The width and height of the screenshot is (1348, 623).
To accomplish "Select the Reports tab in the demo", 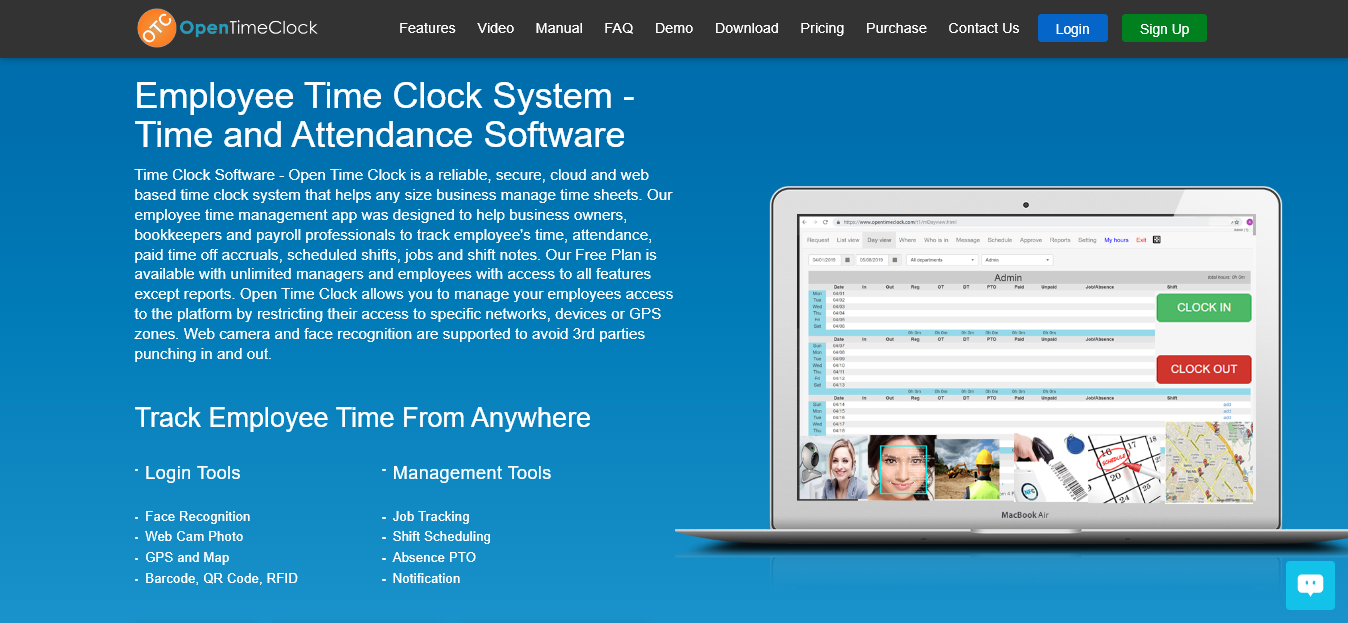I will point(1059,240).
